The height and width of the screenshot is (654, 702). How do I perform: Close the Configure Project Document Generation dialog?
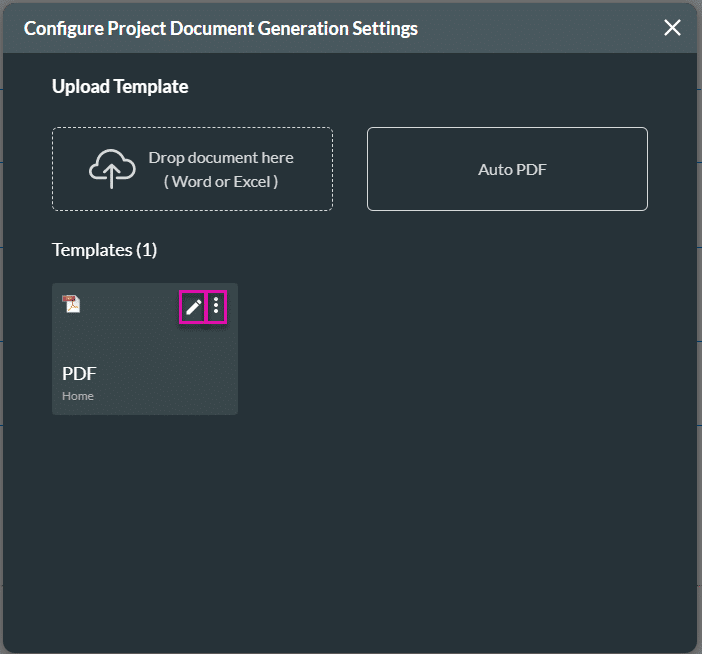672,28
